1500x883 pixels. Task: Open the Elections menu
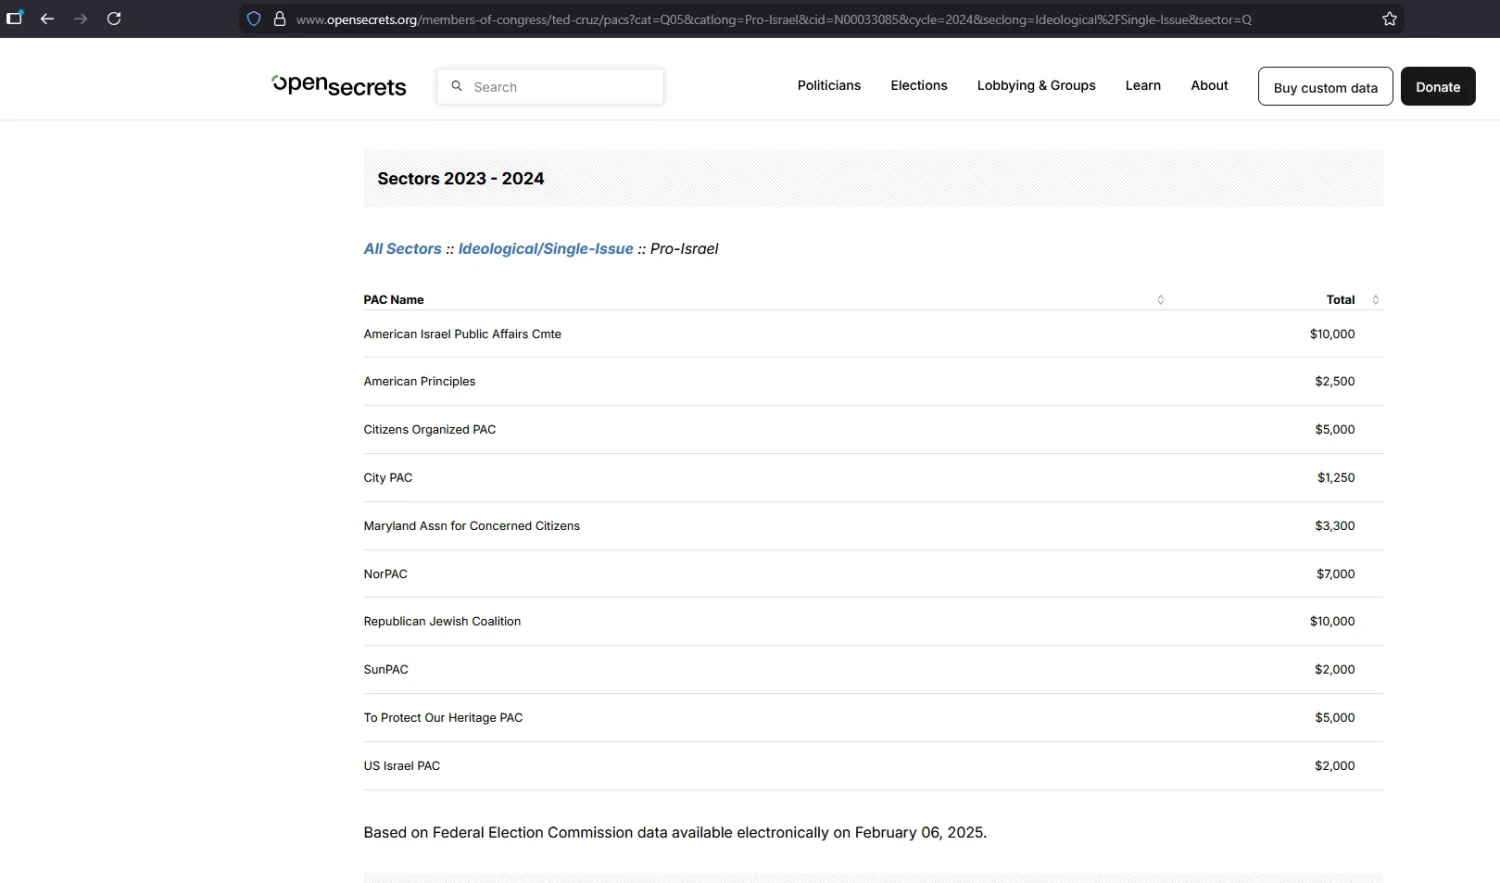(x=919, y=86)
